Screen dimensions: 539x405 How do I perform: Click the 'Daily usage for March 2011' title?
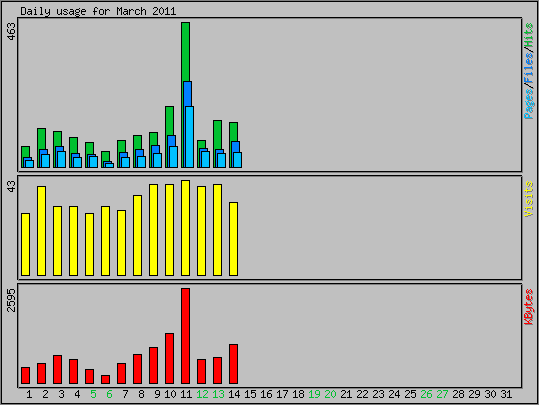pos(98,11)
